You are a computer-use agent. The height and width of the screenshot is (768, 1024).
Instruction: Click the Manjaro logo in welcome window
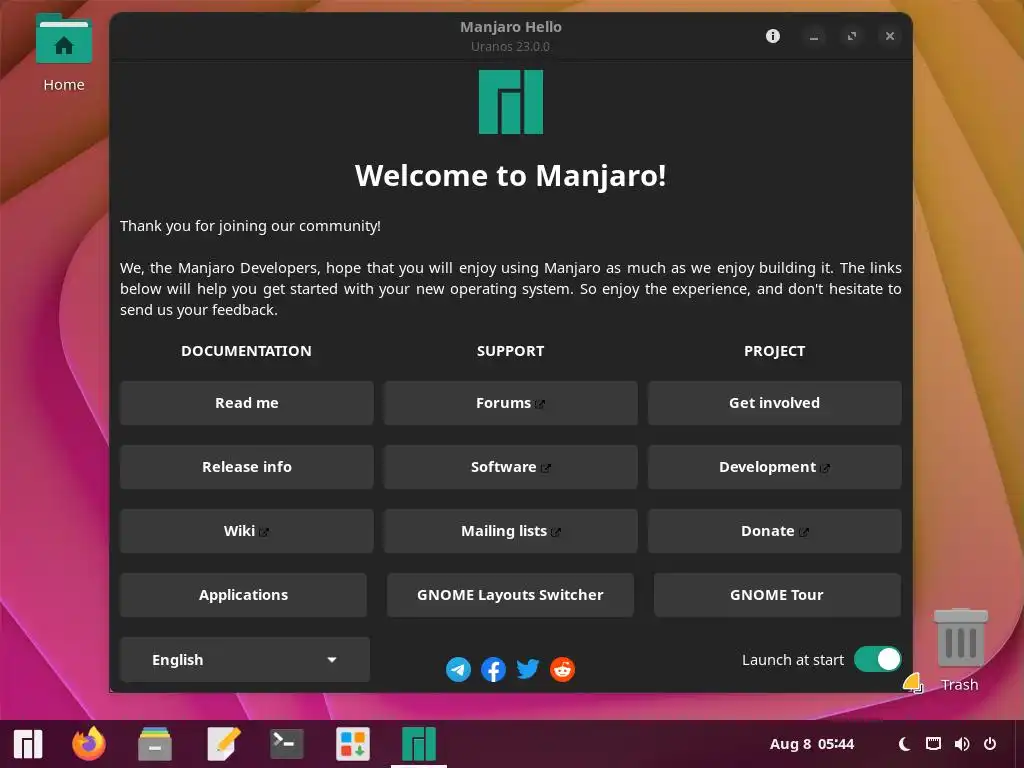click(511, 103)
